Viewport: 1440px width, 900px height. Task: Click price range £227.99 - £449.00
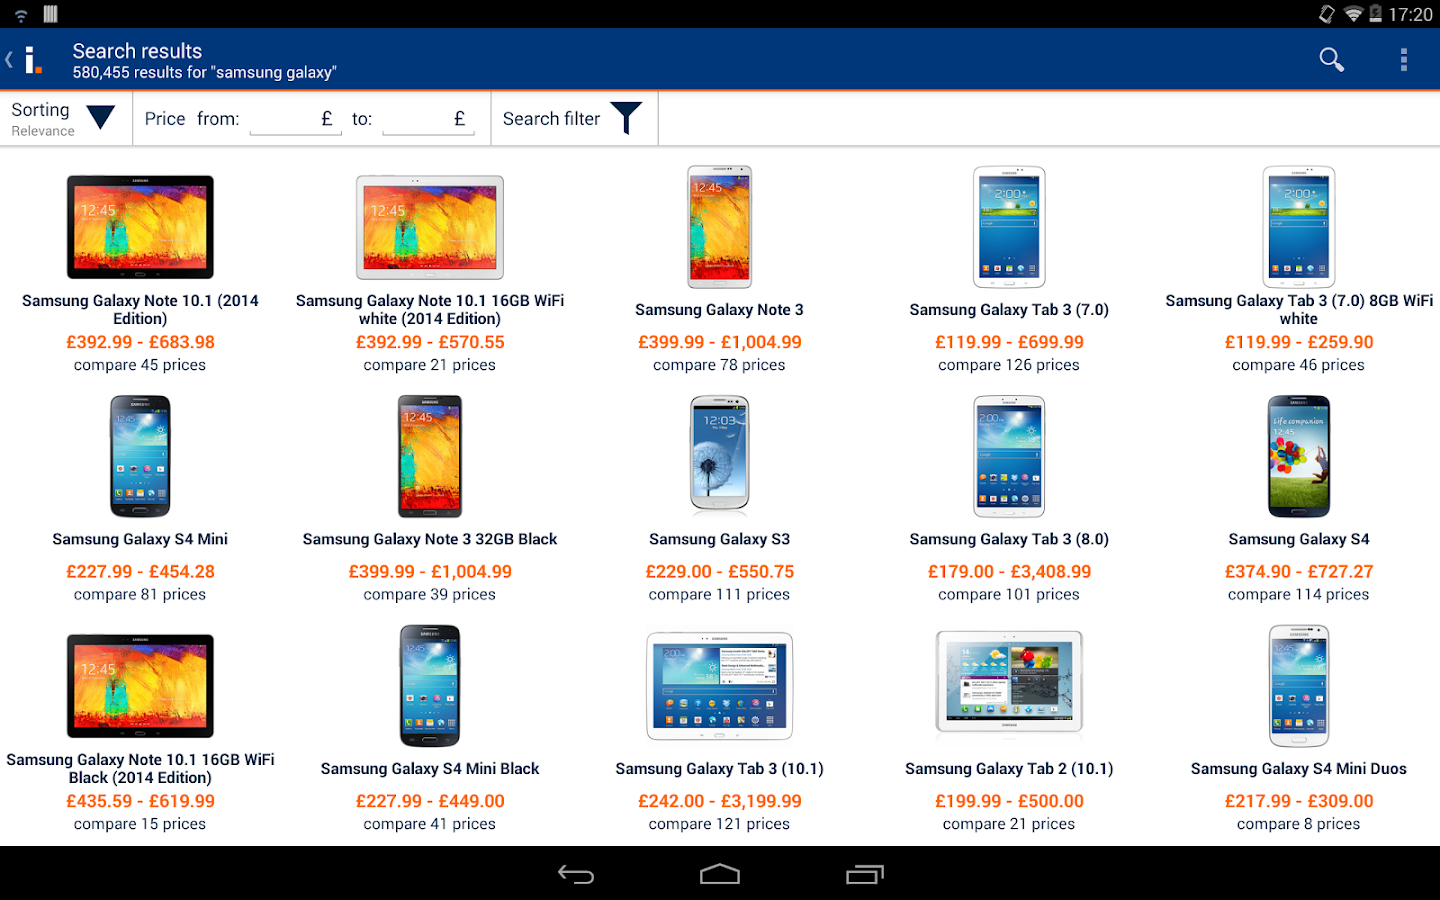[x=430, y=801]
